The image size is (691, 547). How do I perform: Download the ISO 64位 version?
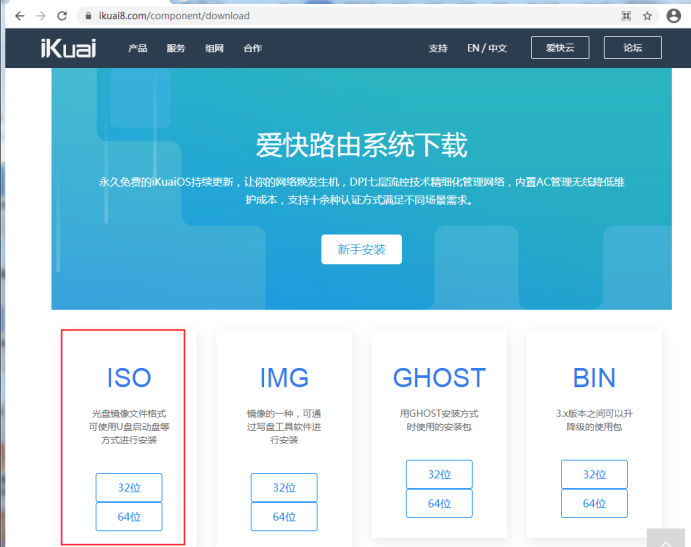tap(129, 517)
